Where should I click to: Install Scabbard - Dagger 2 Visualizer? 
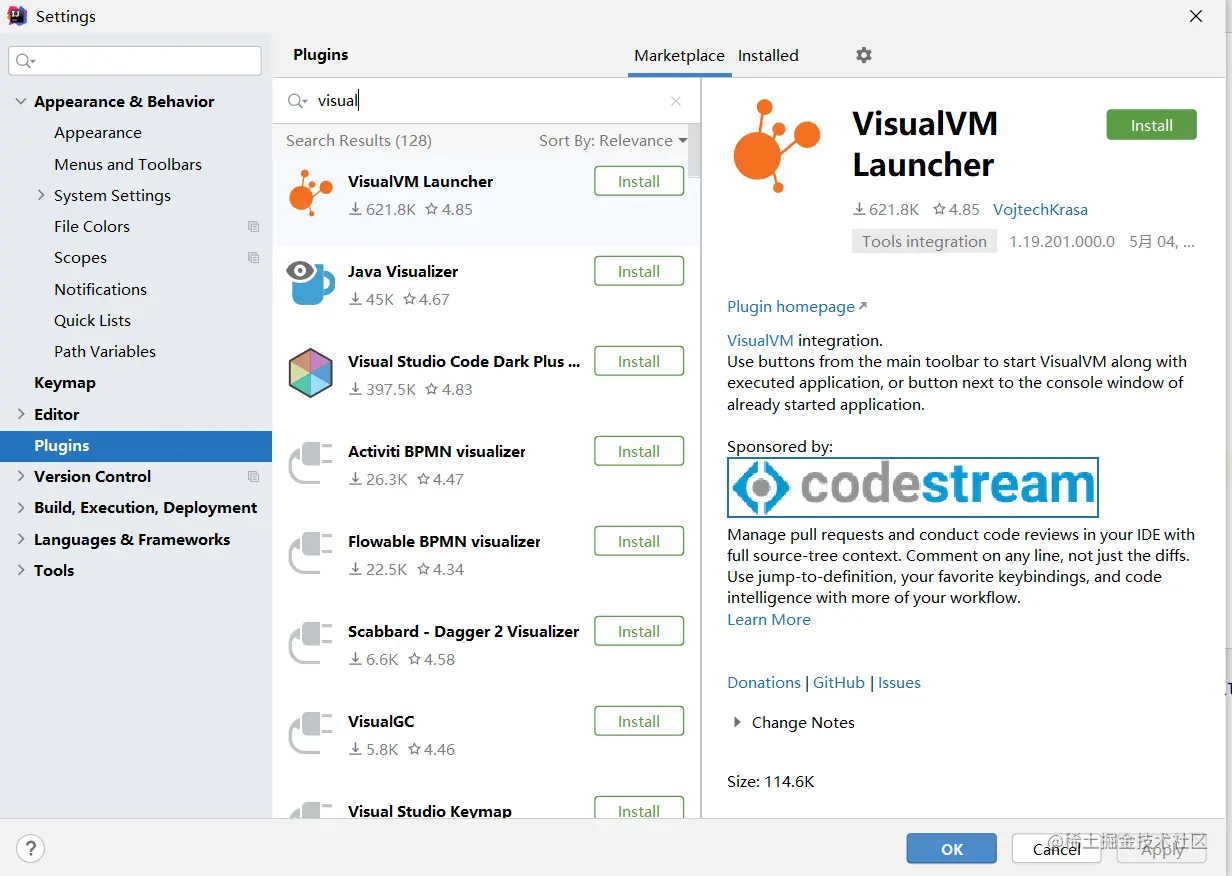pyautogui.click(x=639, y=632)
